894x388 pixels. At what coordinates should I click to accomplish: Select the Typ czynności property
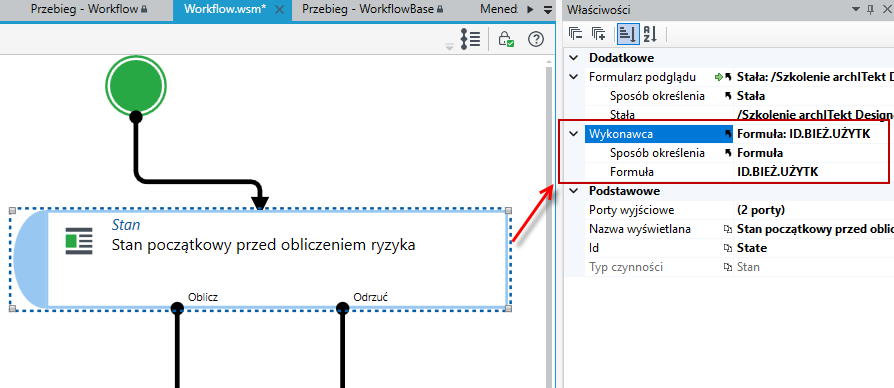pyautogui.click(x=625, y=267)
